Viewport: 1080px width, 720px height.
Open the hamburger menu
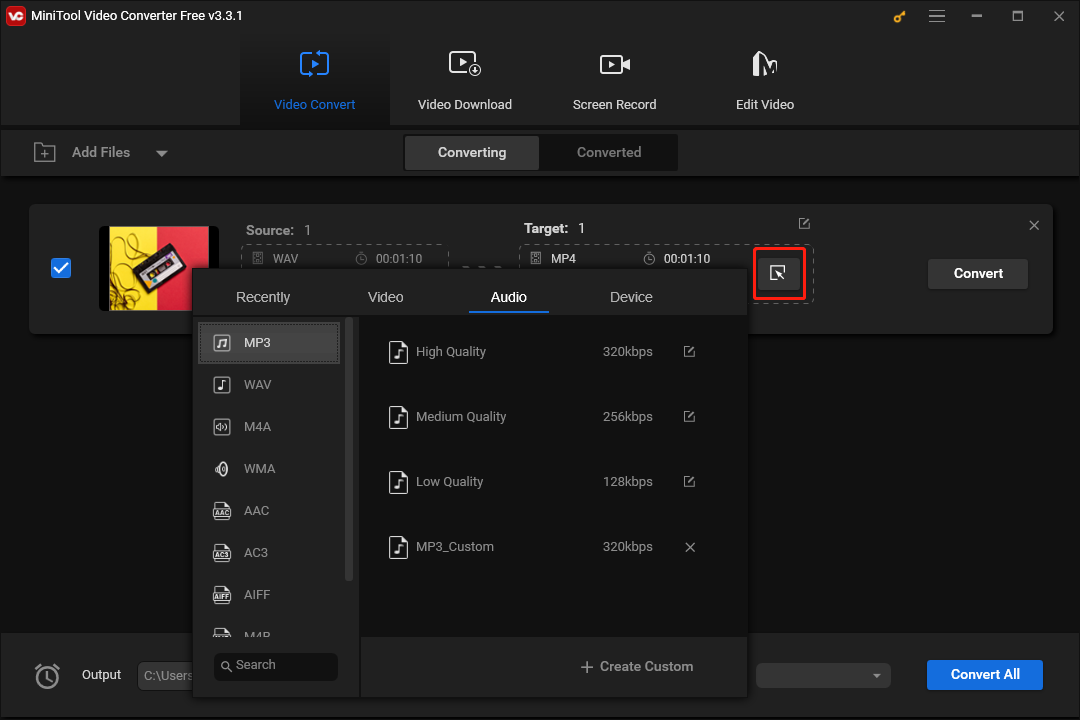pyautogui.click(x=937, y=16)
